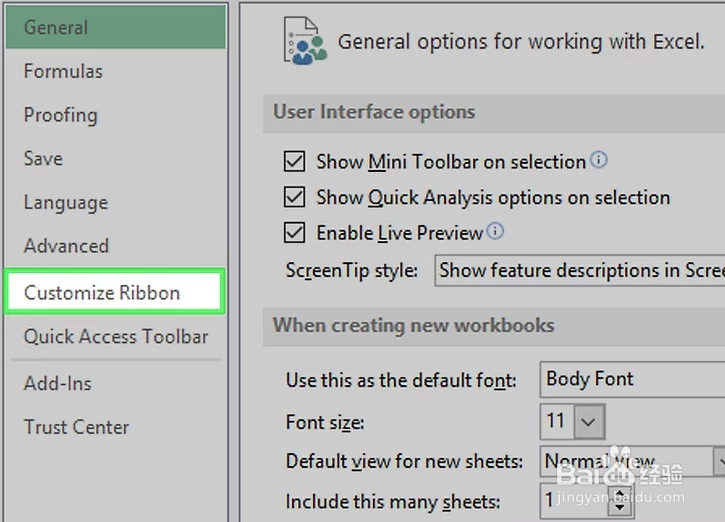Uncheck Show Mini Toolbar on selection
The height and width of the screenshot is (522, 725).
(294, 162)
